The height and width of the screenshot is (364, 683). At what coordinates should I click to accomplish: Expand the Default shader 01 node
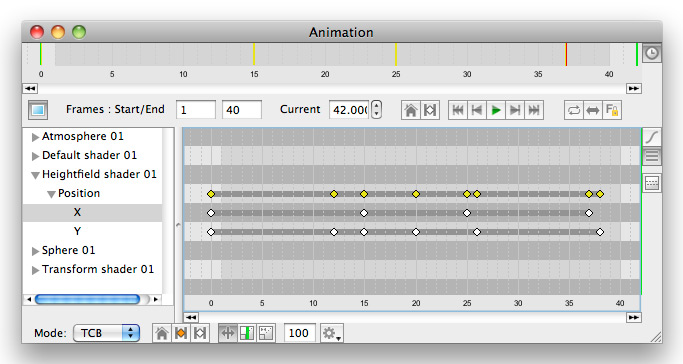click(x=35, y=156)
